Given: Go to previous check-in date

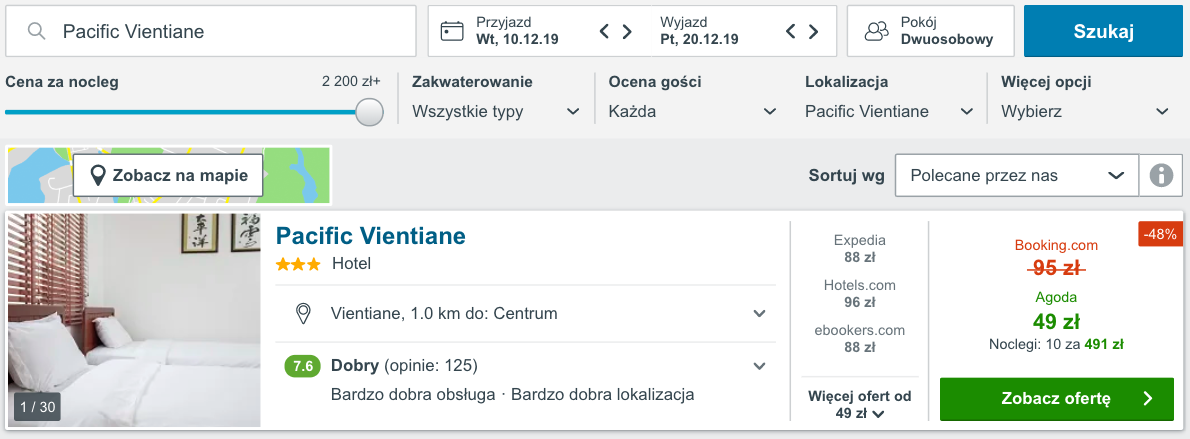Looking at the screenshot, I should (x=604, y=32).
